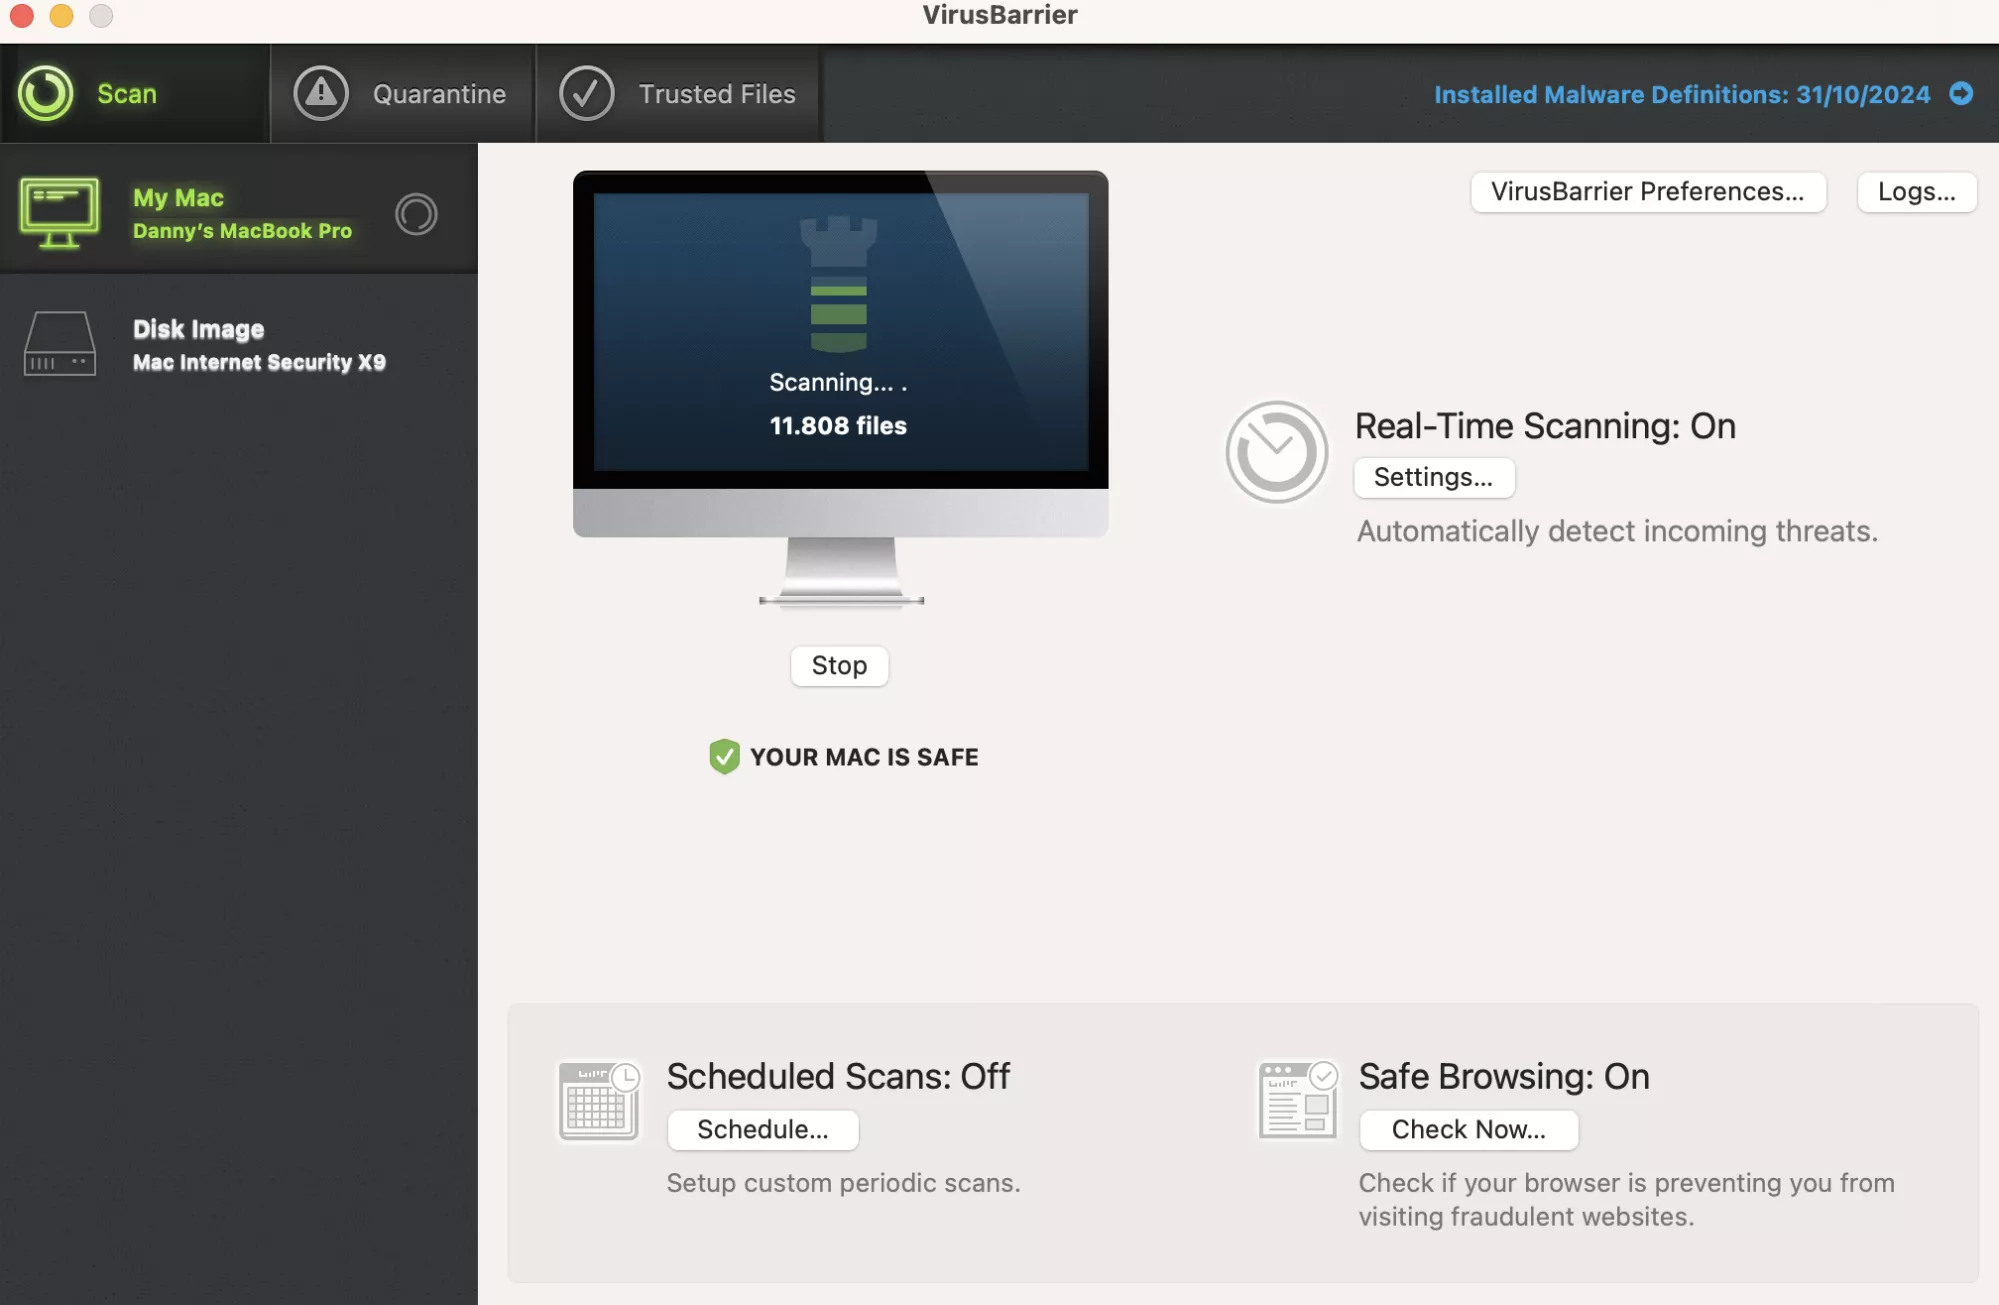Click the Schedule button for periodic scans
1999x1305 pixels.
point(762,1130)
